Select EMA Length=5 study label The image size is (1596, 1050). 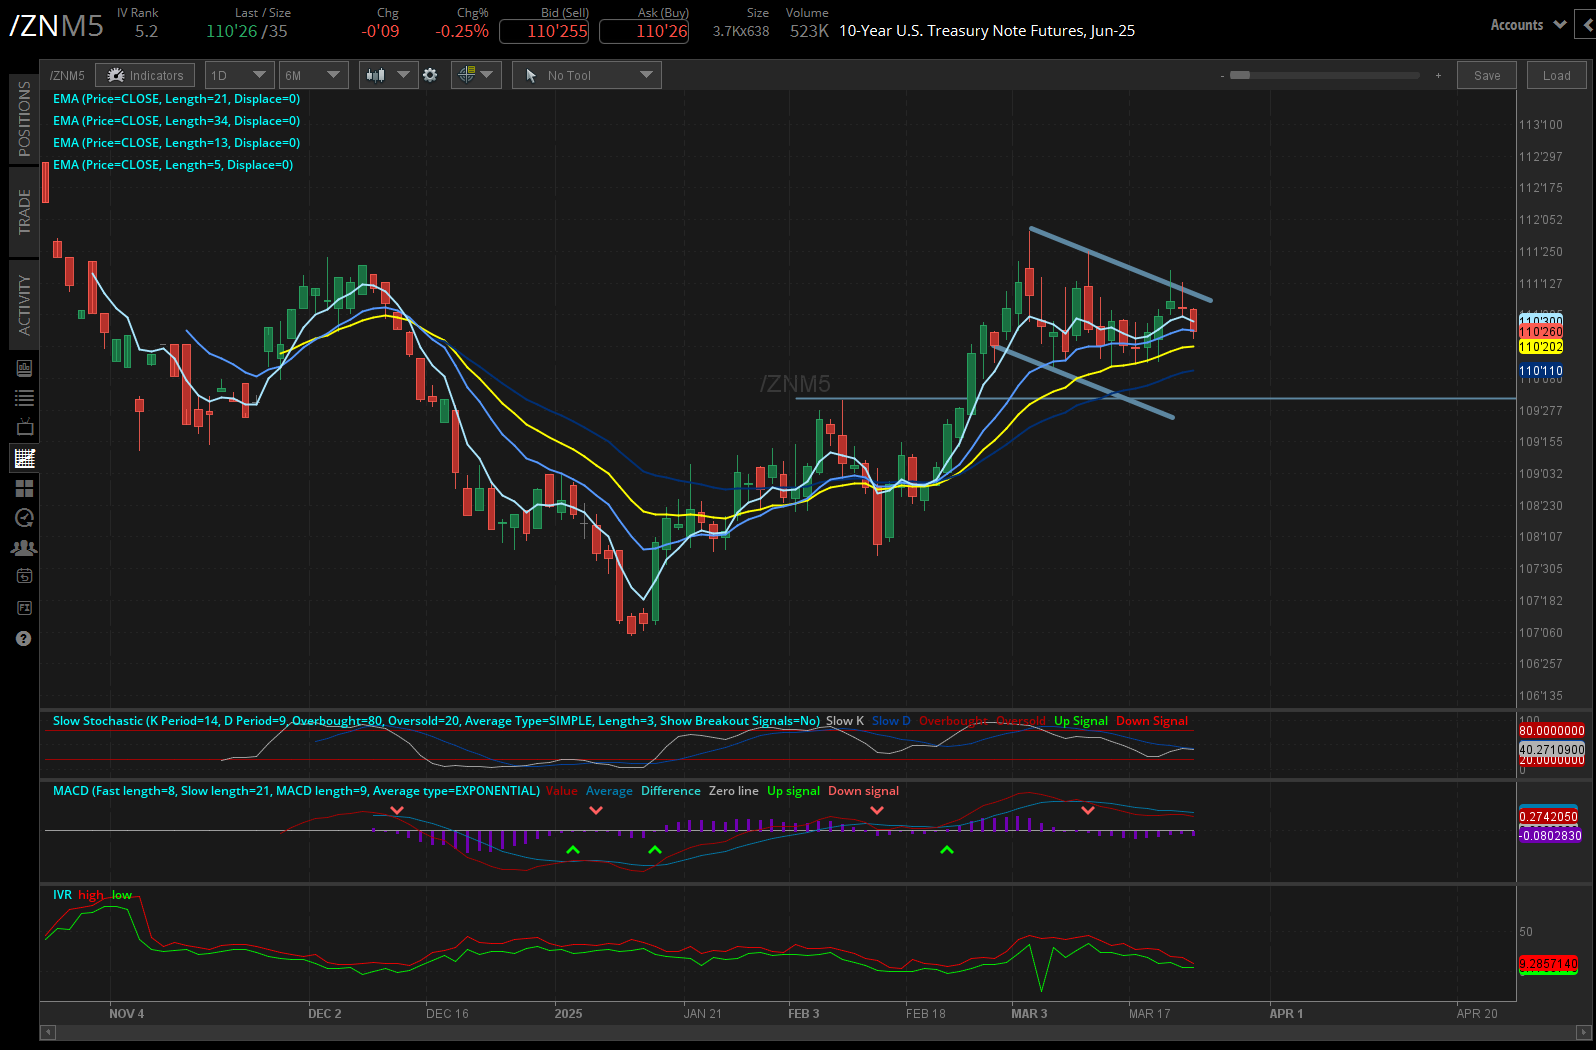coord(173,165)
